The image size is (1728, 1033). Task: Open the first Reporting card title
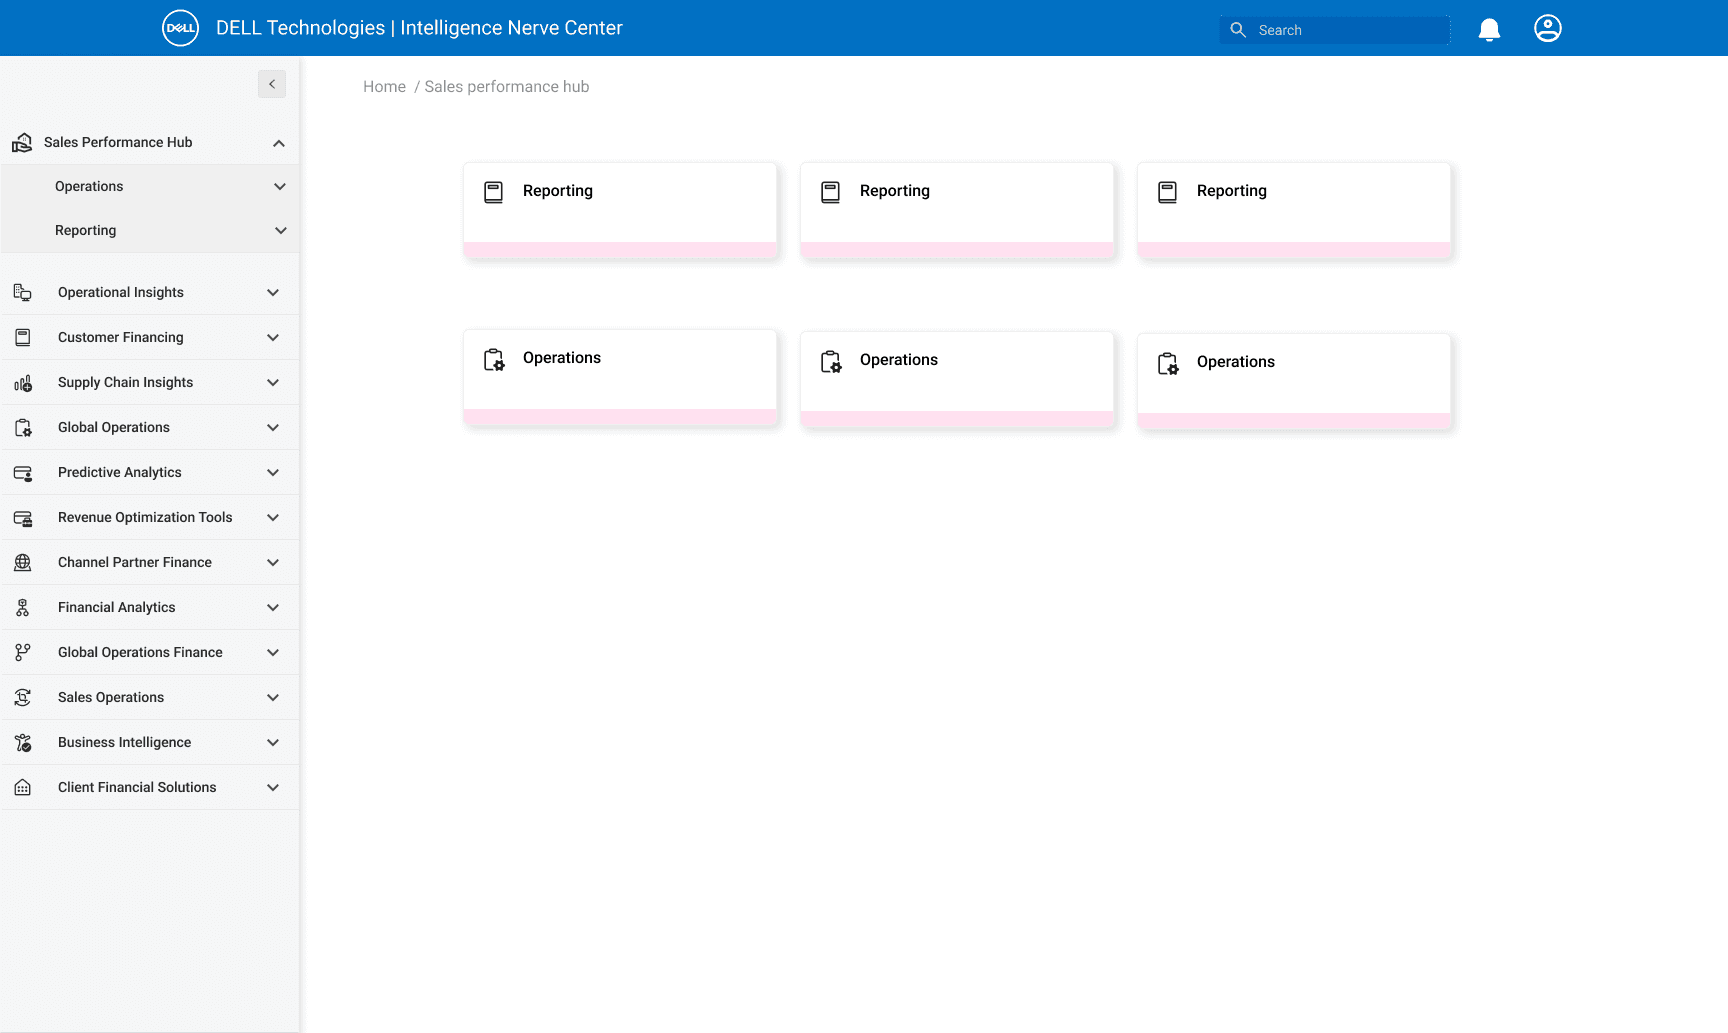(x=558, y=191)
